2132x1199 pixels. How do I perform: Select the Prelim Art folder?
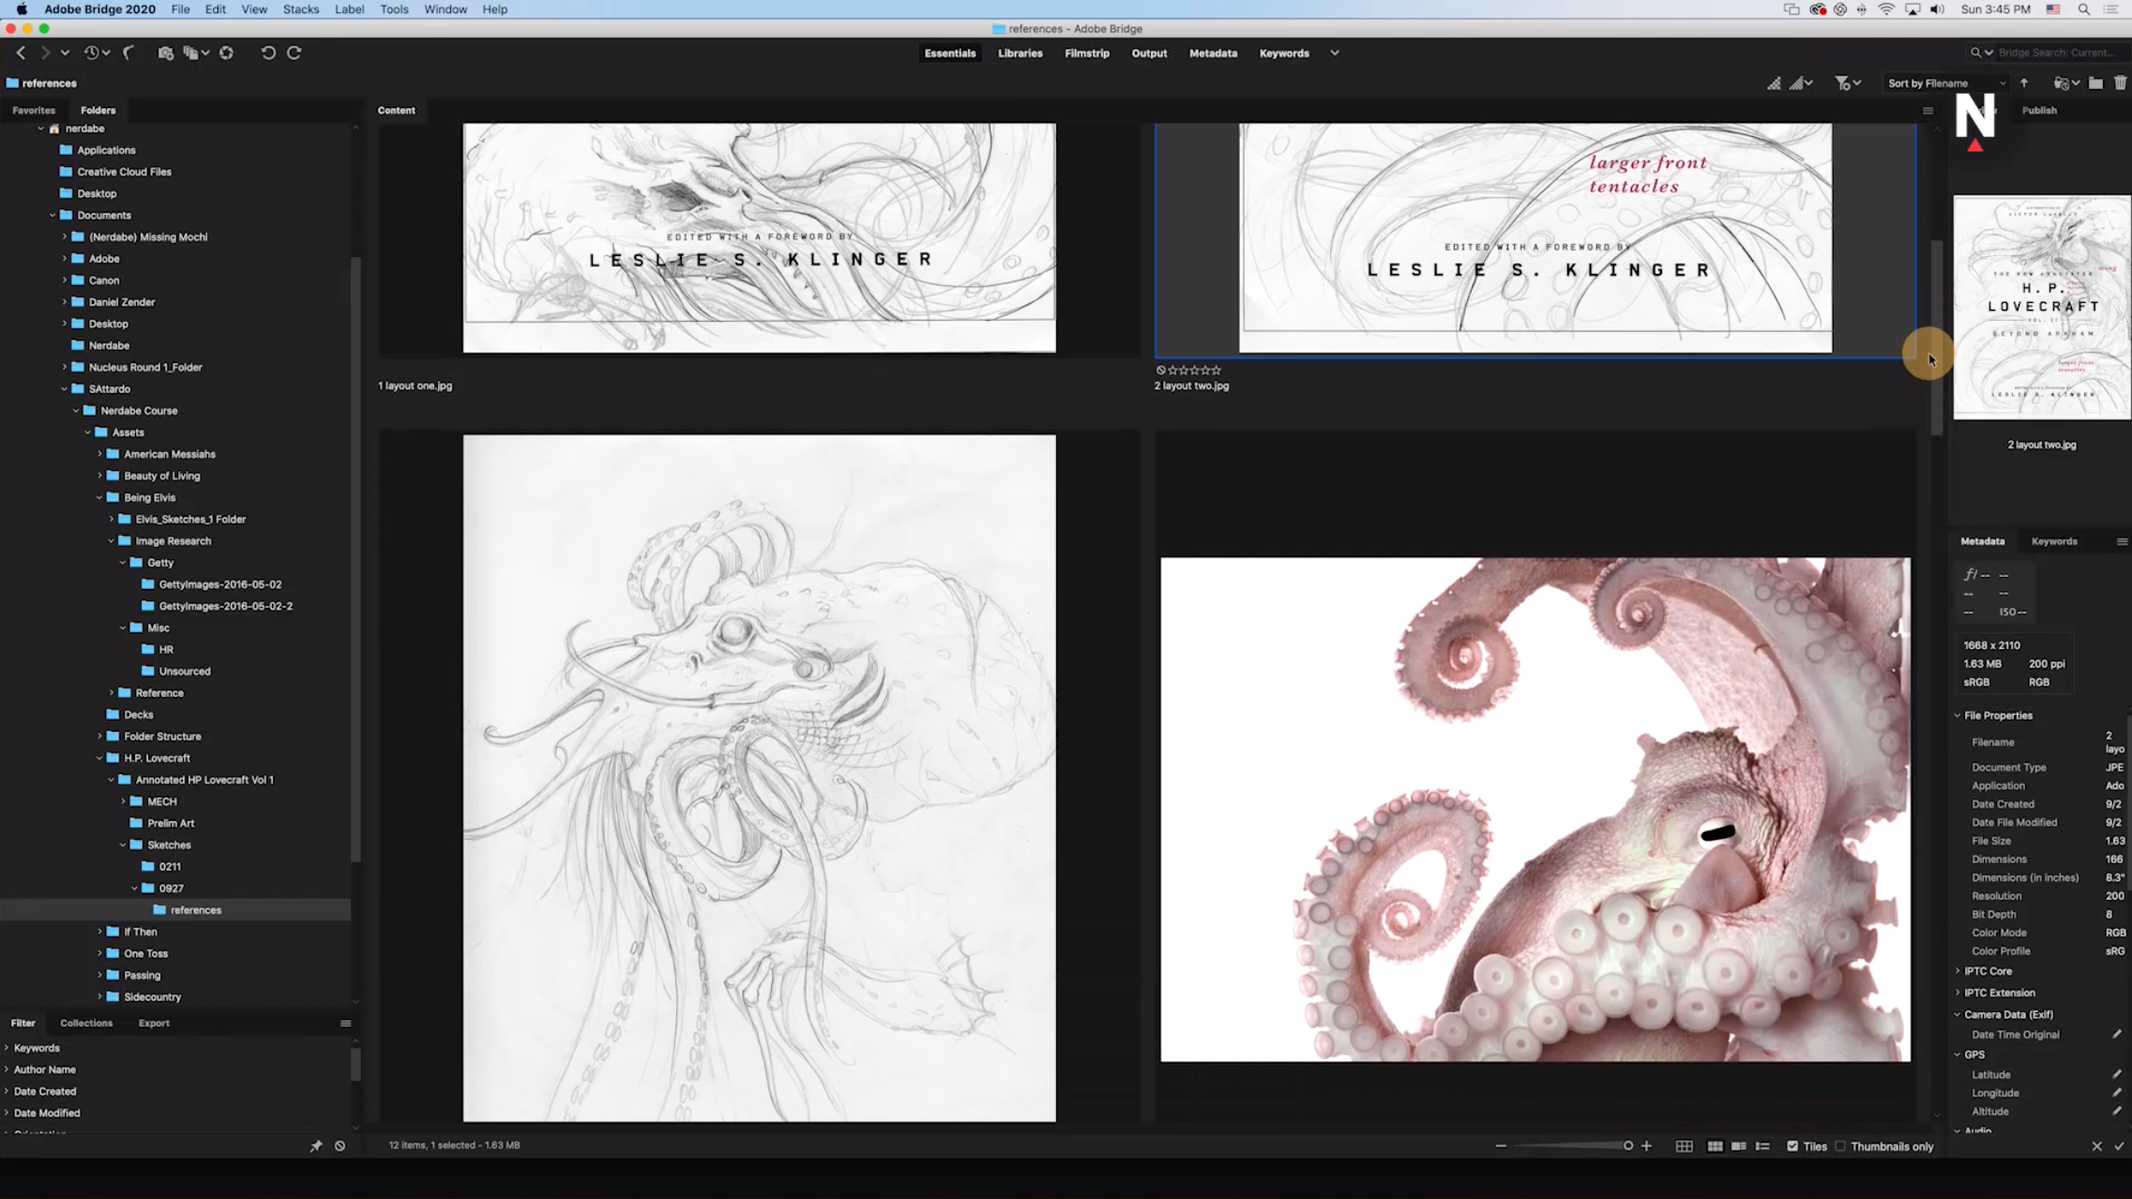pyautogui.click(x=171, y=823)
